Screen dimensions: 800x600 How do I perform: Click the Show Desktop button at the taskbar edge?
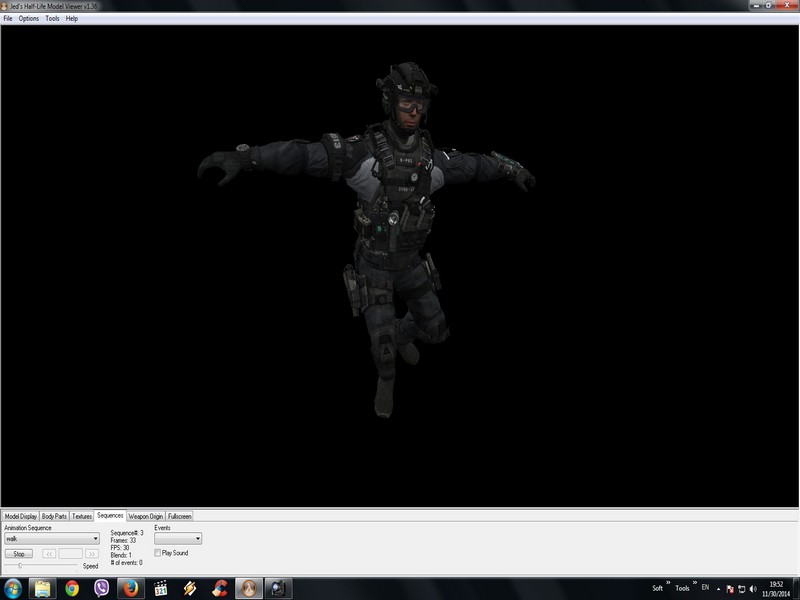click(796, 589)
